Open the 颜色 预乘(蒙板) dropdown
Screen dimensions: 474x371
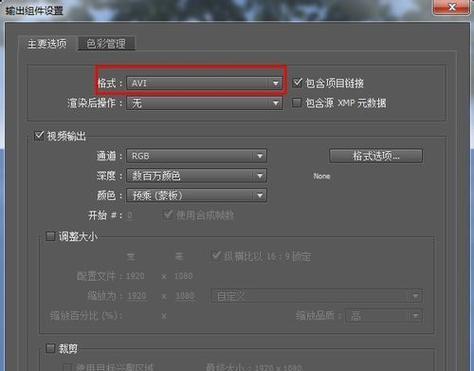196,196
